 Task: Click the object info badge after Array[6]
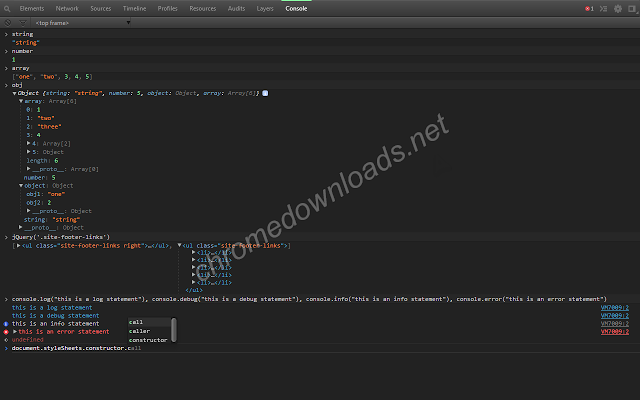coord(265,93)
